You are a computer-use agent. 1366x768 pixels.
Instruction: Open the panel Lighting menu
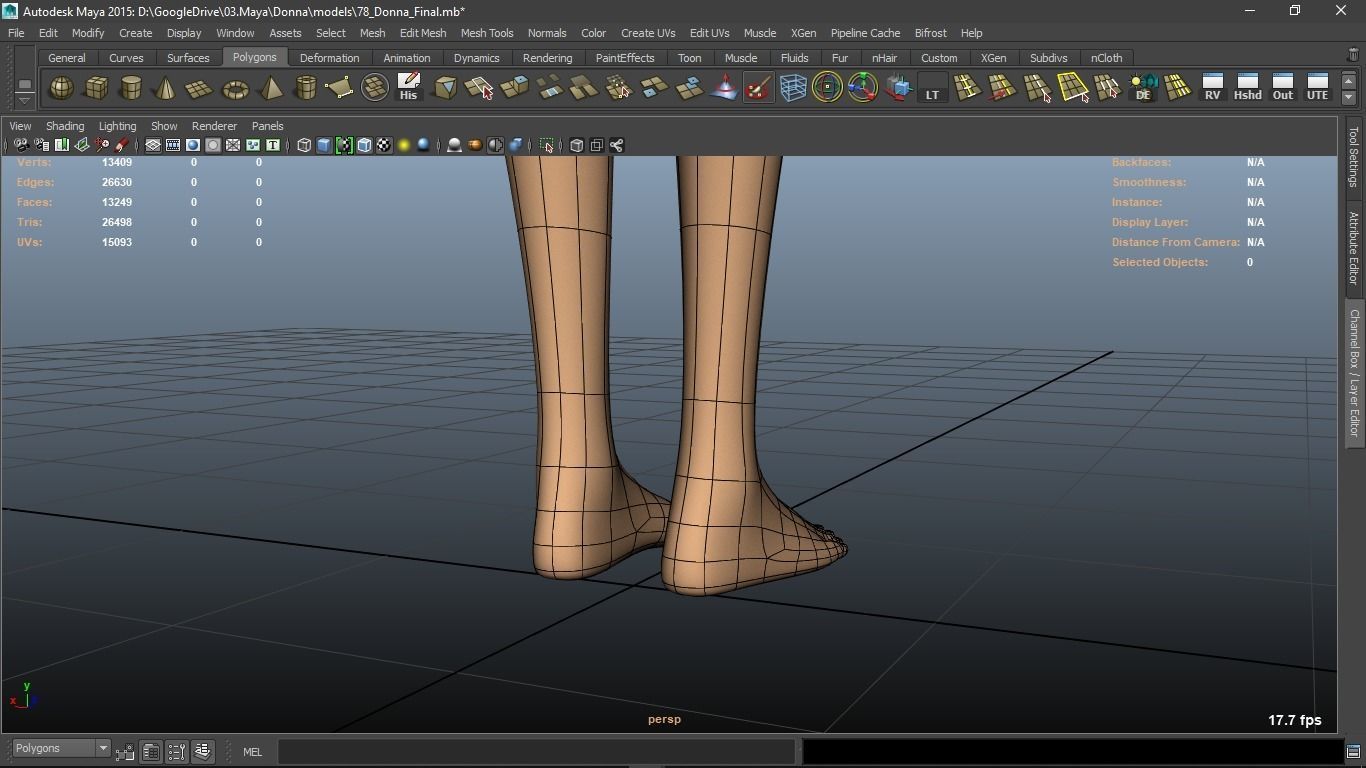pyautogui.click(x=117, y=126)
